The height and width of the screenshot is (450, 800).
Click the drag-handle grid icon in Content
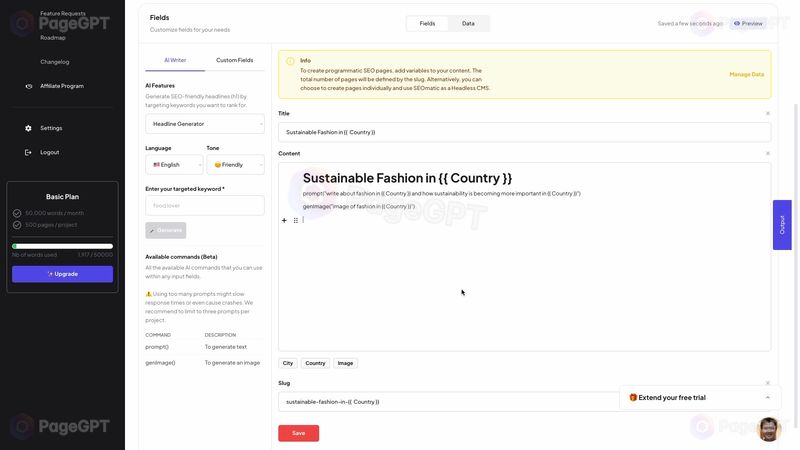click(x=296, y=220)
